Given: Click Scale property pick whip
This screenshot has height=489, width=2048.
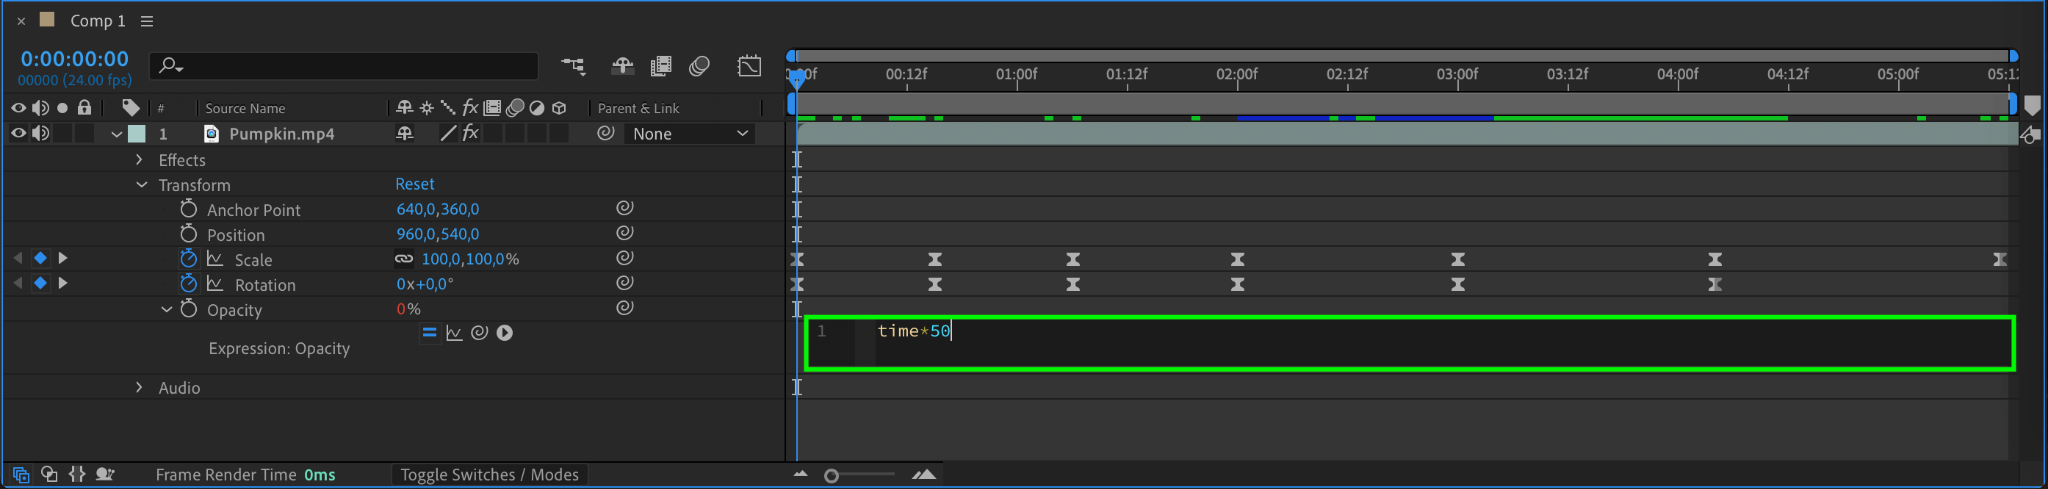Looking at the screenshot, I should (624, 258).
